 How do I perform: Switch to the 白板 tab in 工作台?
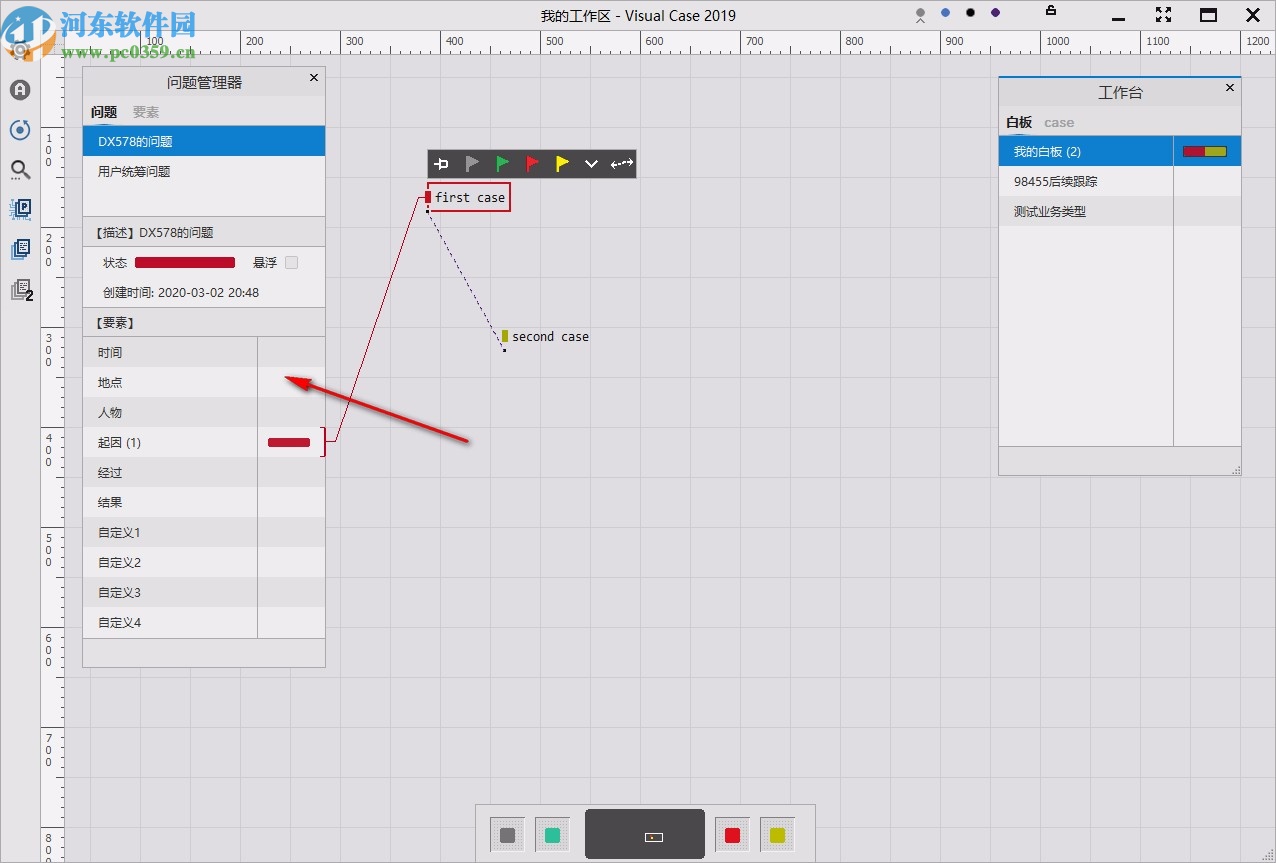tap(1019, 122)
